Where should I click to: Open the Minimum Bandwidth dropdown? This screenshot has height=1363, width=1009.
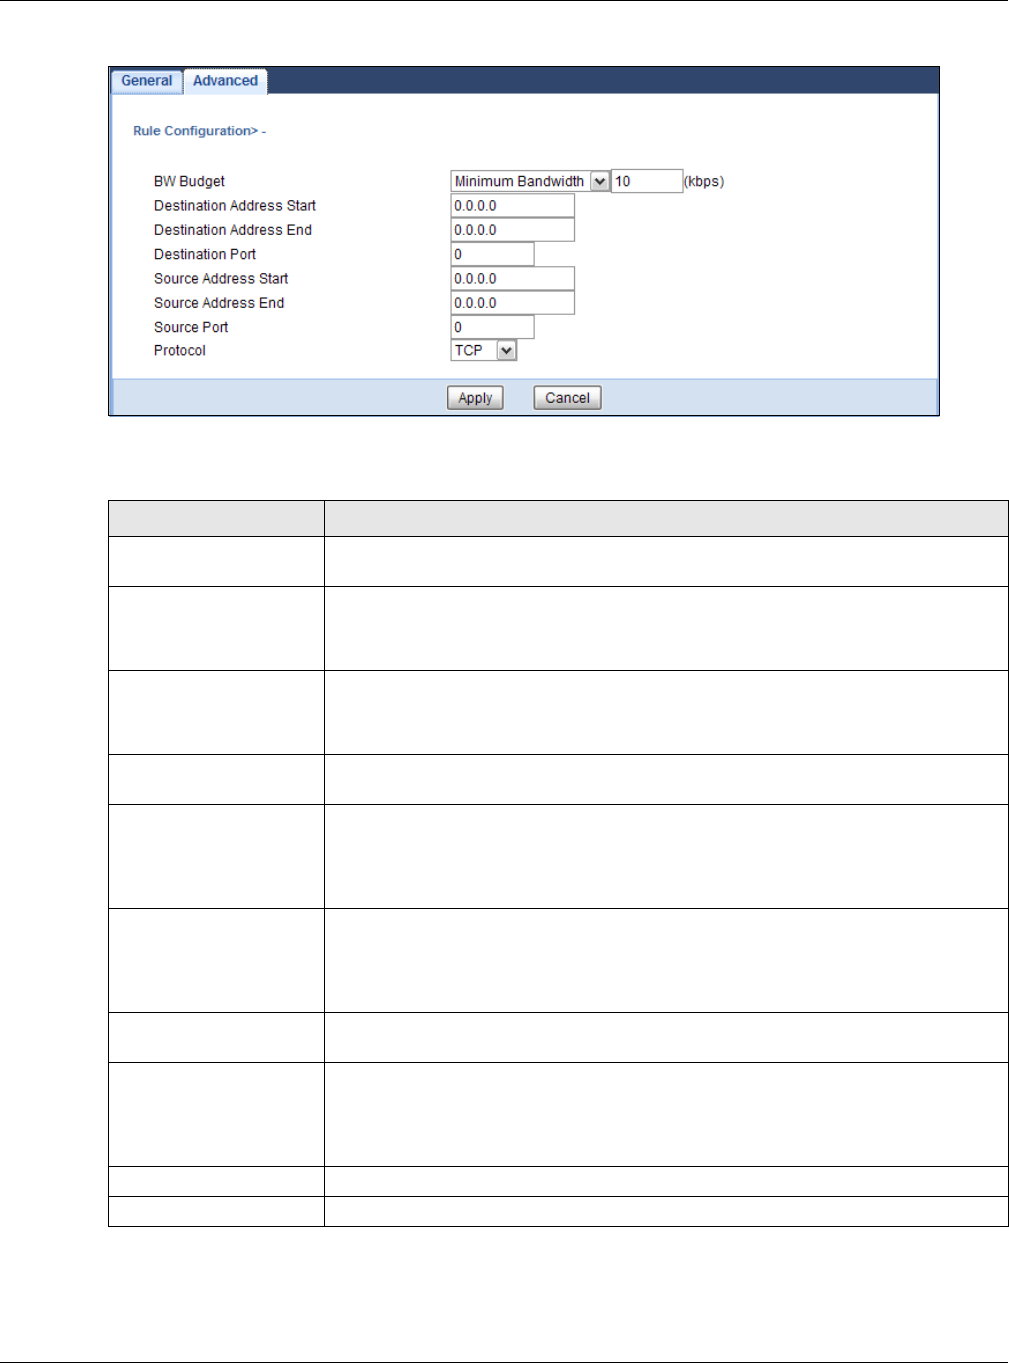coord(530,181)
